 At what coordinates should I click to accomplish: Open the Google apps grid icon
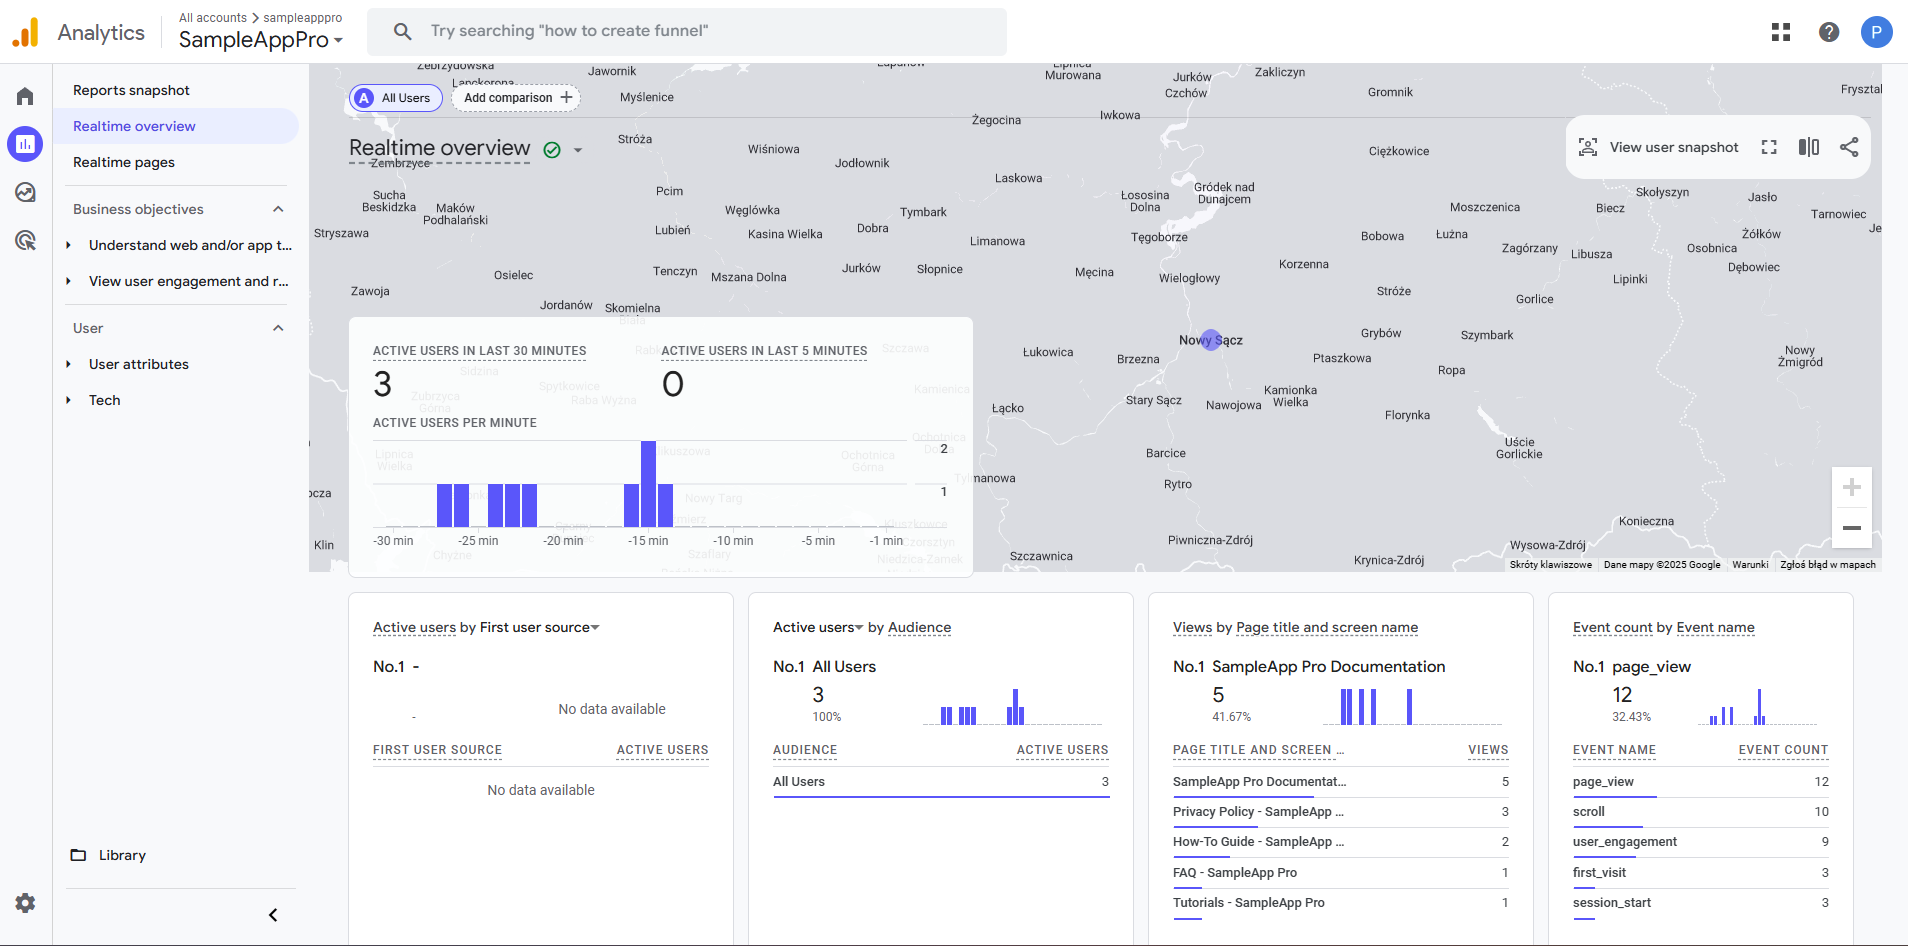[1781, 32]
